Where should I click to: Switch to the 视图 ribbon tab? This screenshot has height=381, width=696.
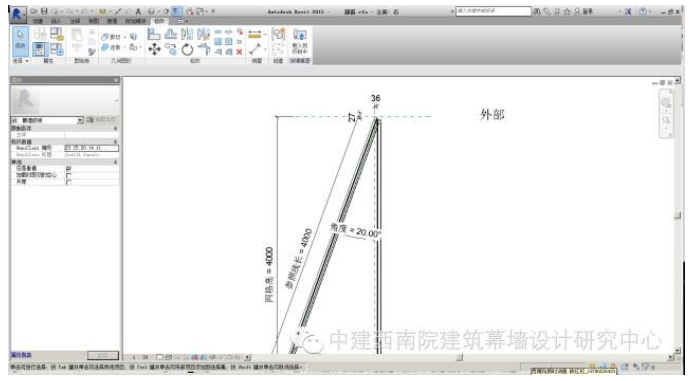[x=94, y=21]
